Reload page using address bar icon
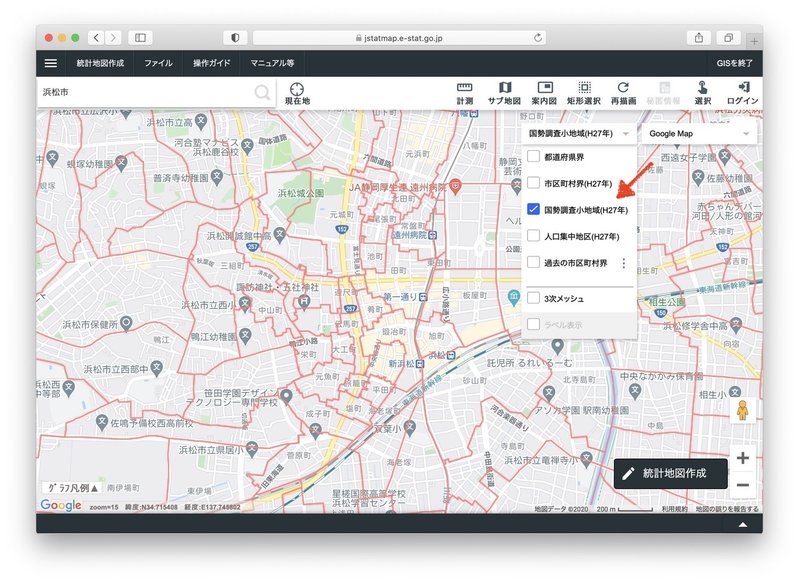800x583 pixels. (538, 38)
